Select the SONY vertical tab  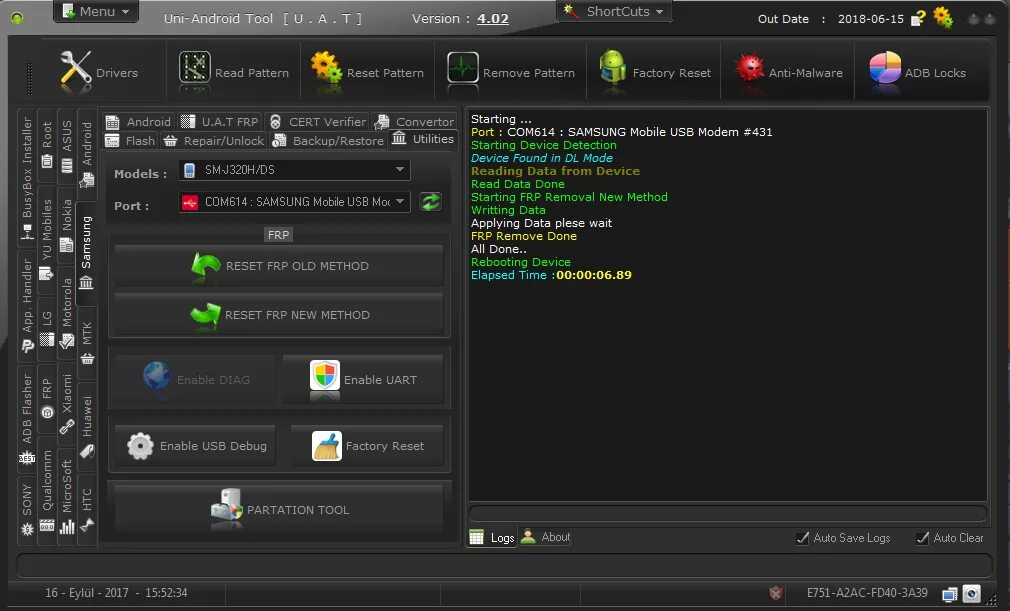coord(27,510)
